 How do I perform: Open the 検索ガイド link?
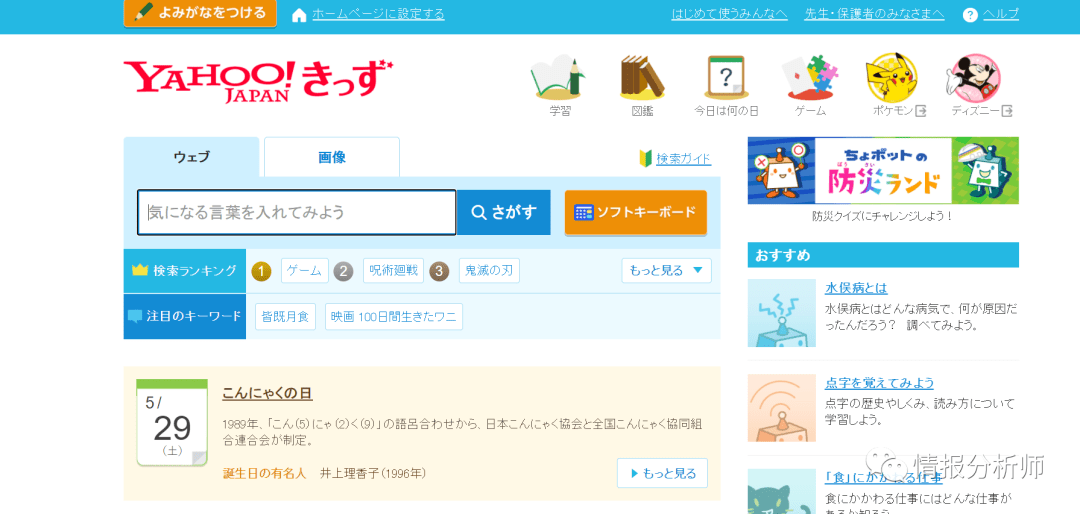click(683, 159)
